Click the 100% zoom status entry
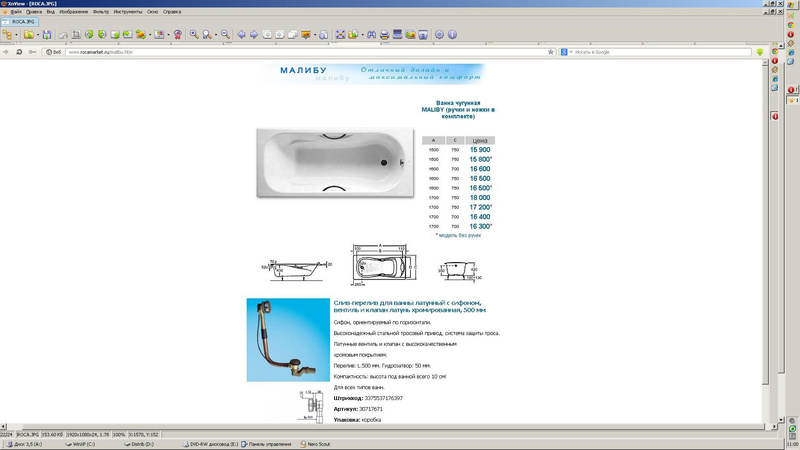This screenshot has height=450, width=800. point(119,435)
